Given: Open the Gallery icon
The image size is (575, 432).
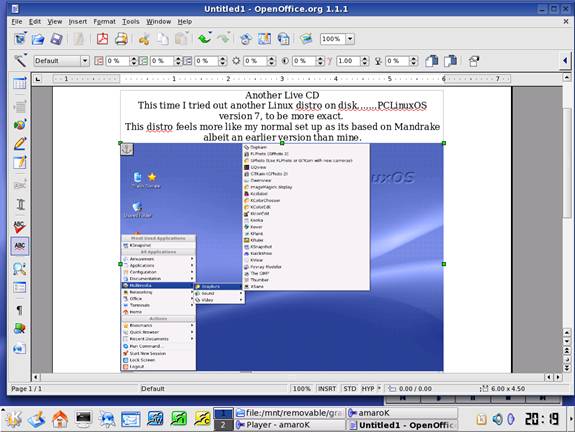Looking at the screenshot, I should tap(306, 39).
